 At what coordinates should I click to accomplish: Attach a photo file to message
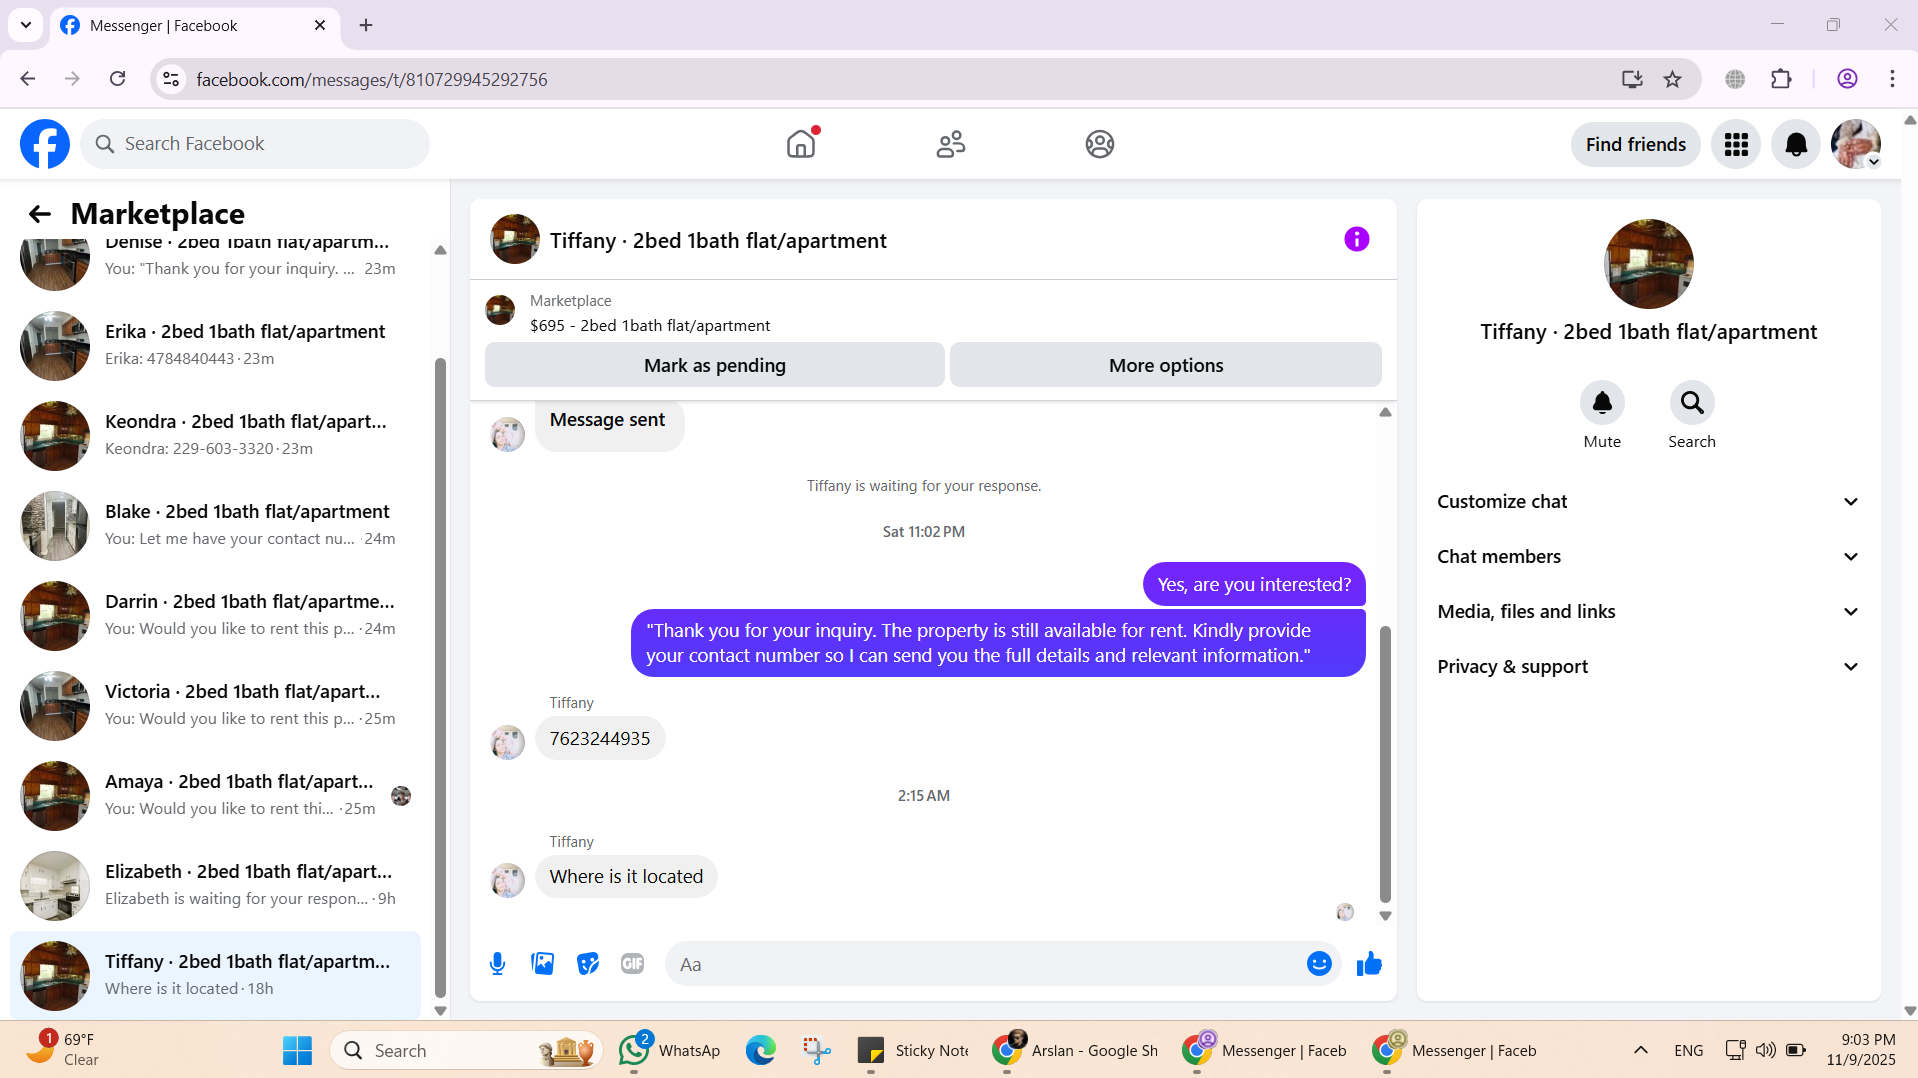pos(542,964)
